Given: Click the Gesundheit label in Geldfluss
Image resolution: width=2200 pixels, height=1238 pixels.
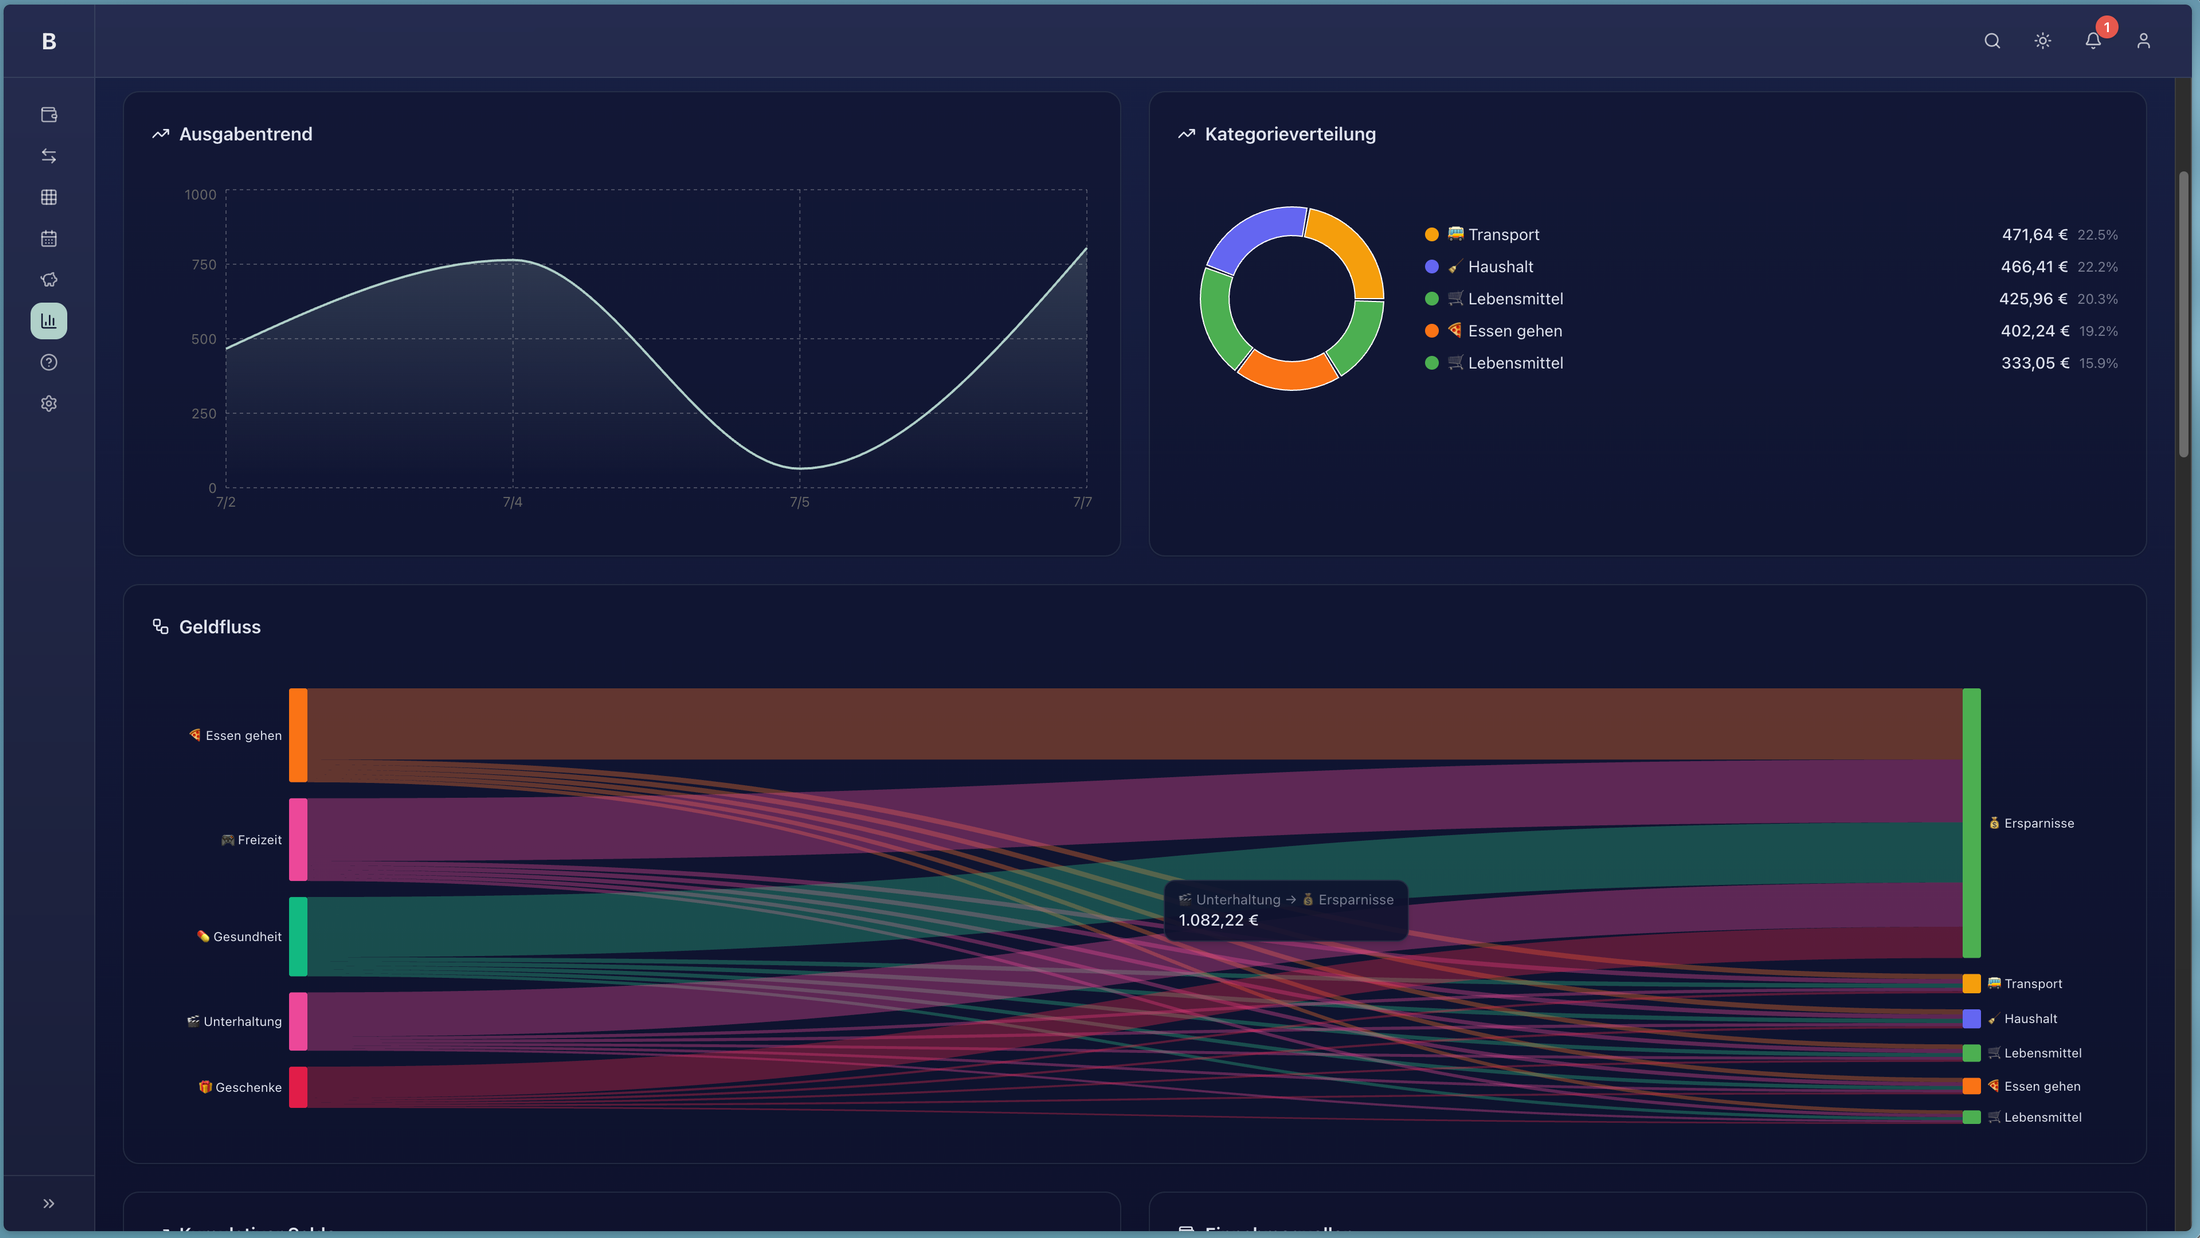Looking at the screenshot, I should [239, 937].
